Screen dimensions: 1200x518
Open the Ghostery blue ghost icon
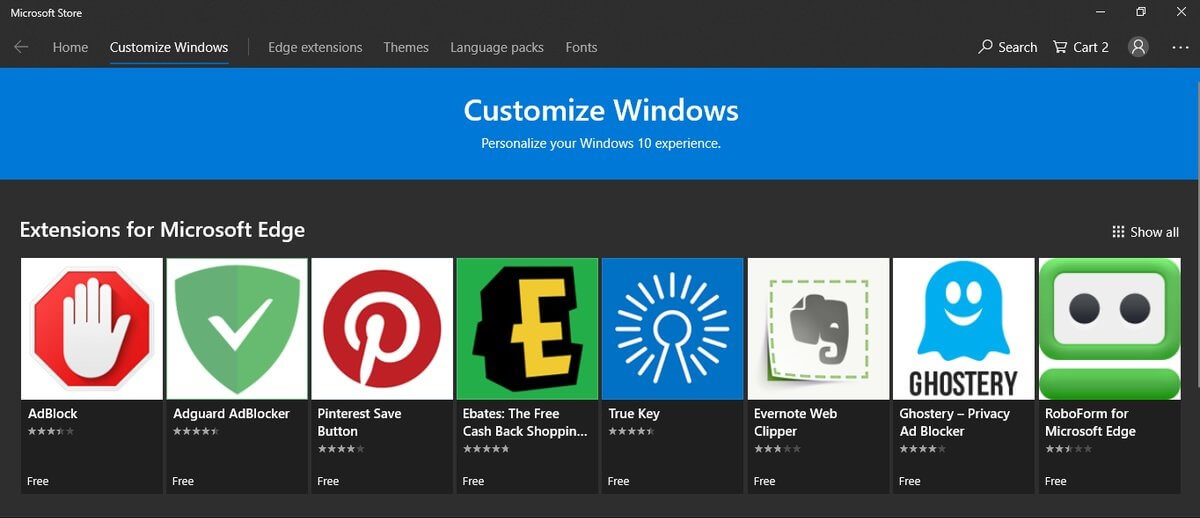coord(964,329)
